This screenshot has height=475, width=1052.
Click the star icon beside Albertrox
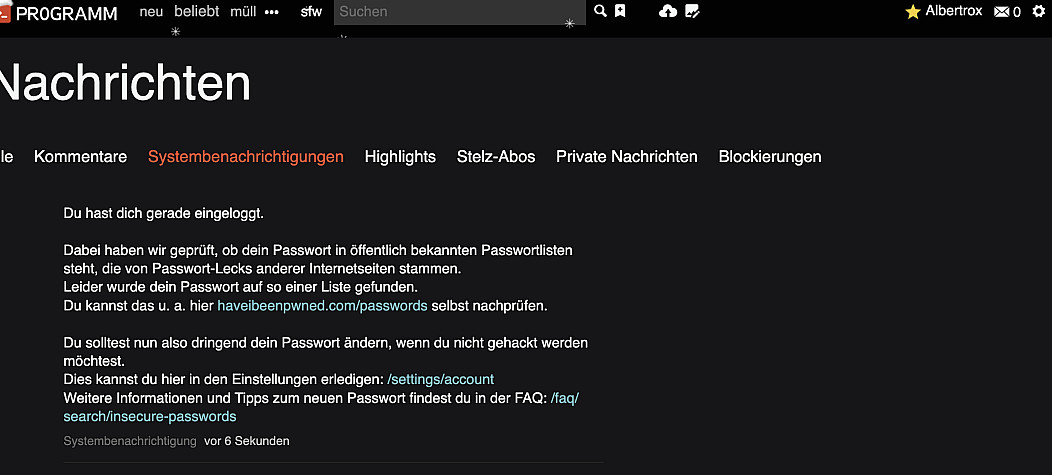pos(912,12)
